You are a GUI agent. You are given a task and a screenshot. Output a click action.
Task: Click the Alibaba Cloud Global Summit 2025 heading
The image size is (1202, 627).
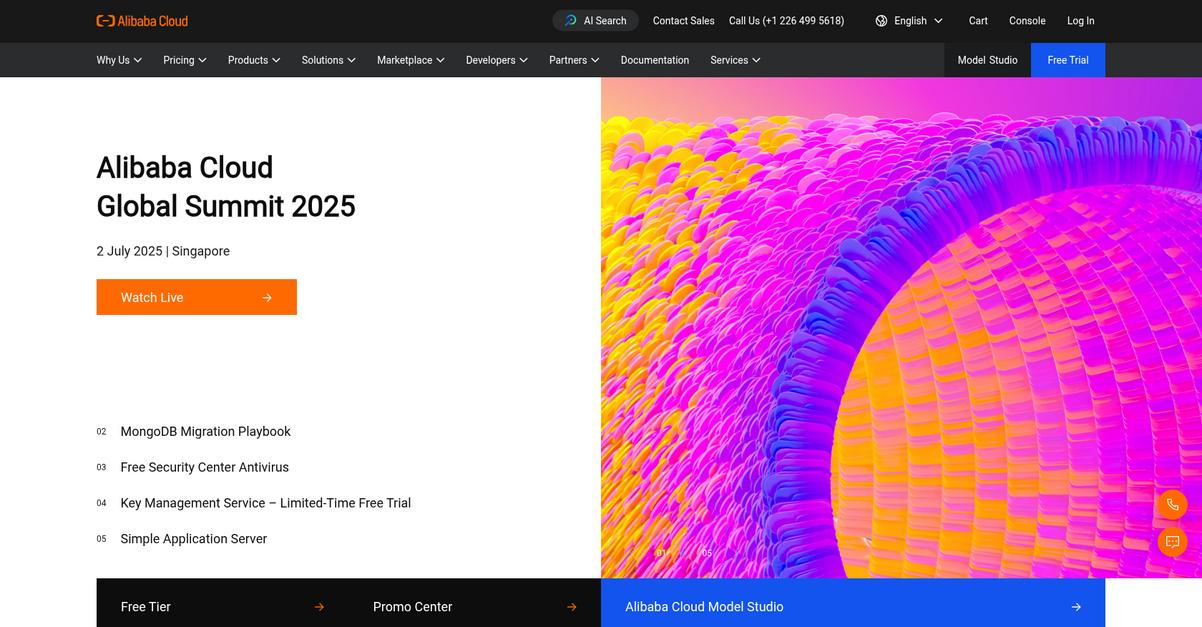click(x=226, y=186)
